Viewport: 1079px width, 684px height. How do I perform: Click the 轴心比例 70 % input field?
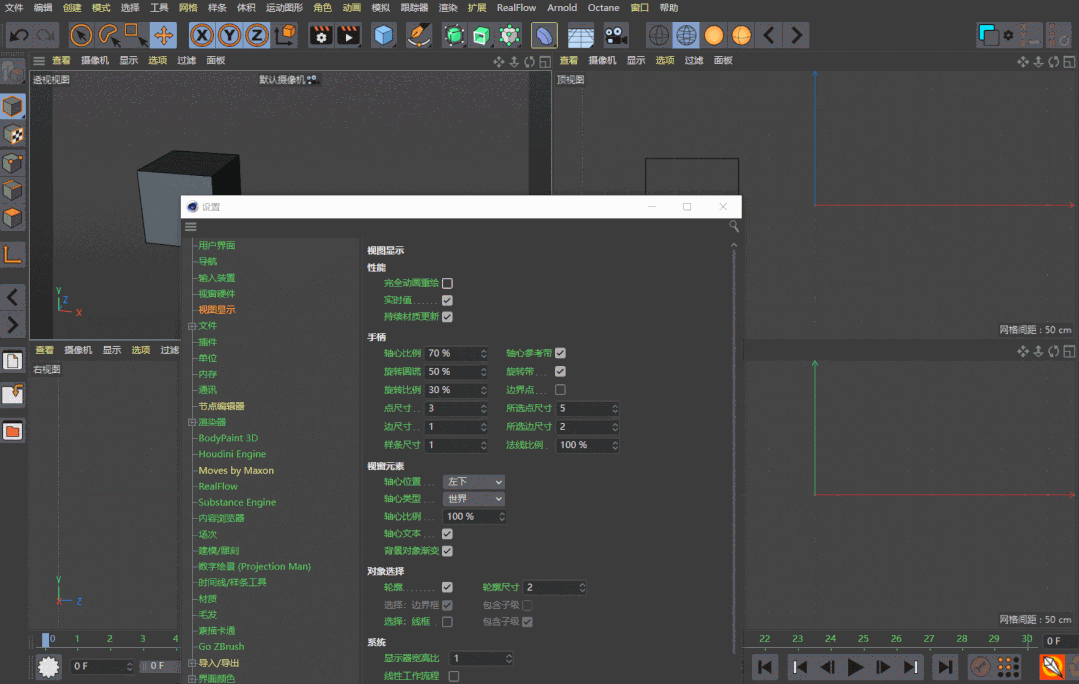(452, 354)
